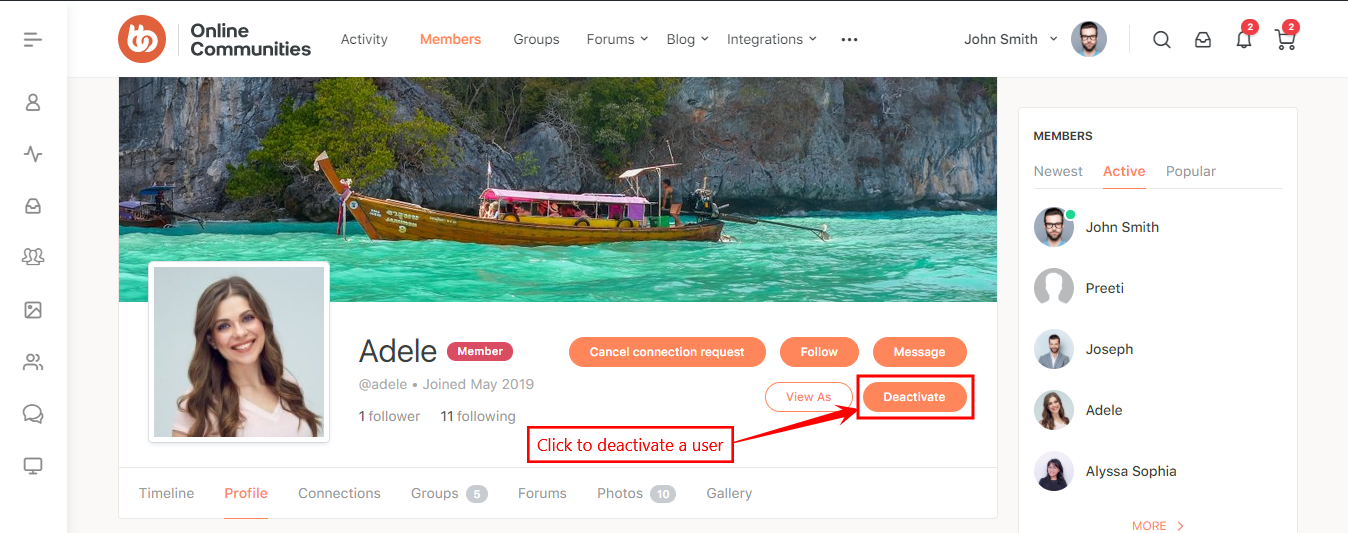Switch to the Timeline profile tab
Screen dimensions: 1348x533
click(x=166, y=493)
